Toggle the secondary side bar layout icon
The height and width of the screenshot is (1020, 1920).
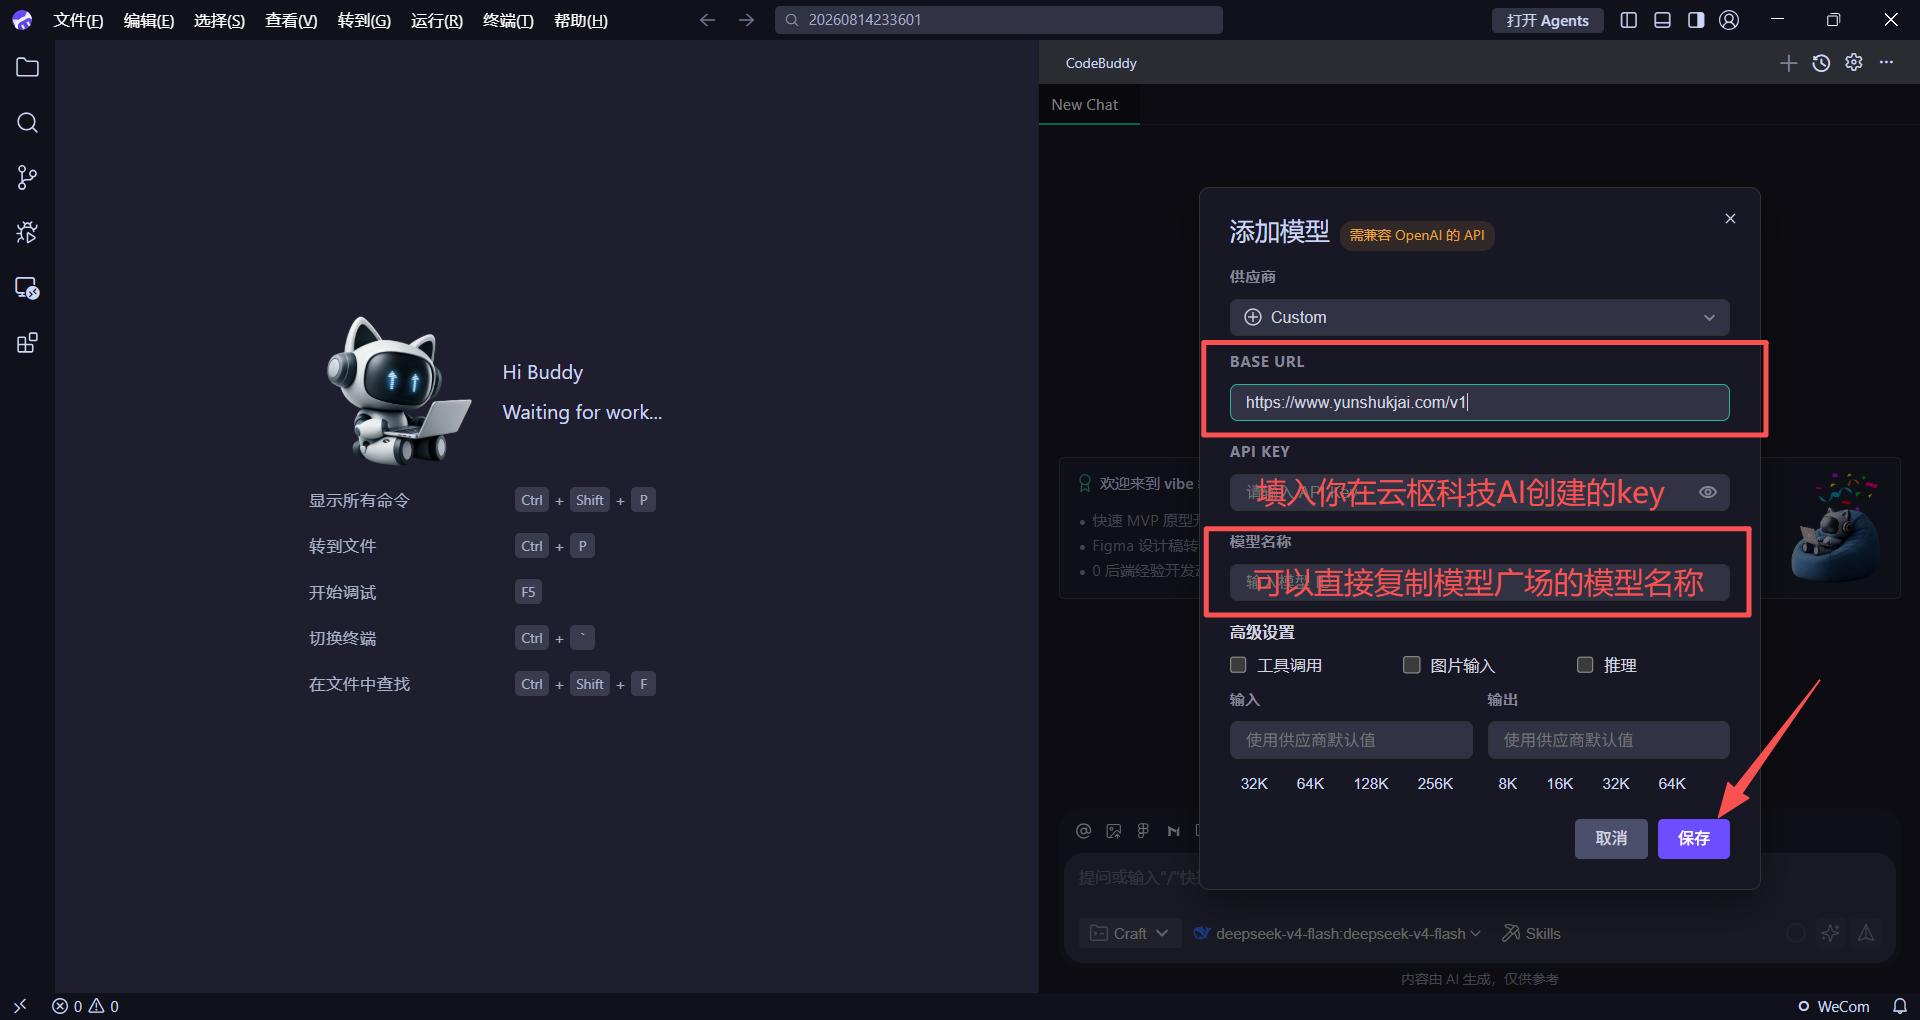coord(1696,20)
